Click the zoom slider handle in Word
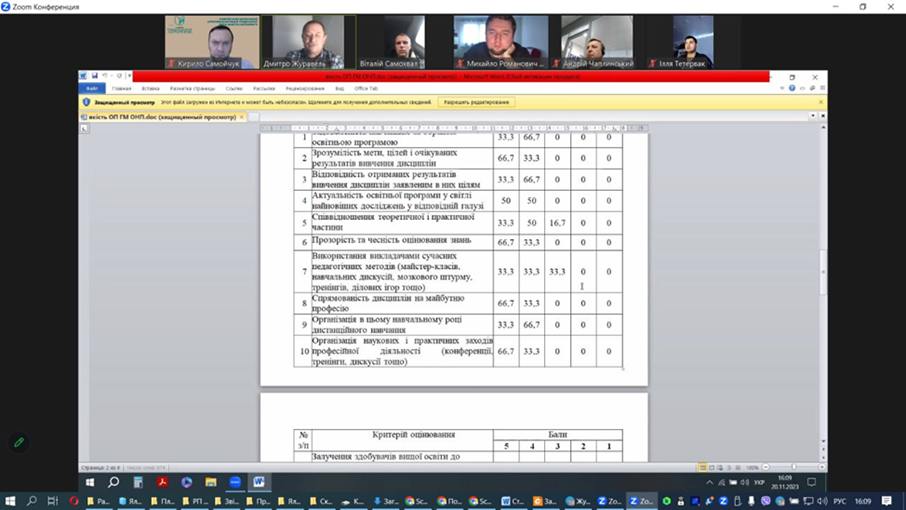The height and width of the screenshot is (510, 906). pos(794,467)
